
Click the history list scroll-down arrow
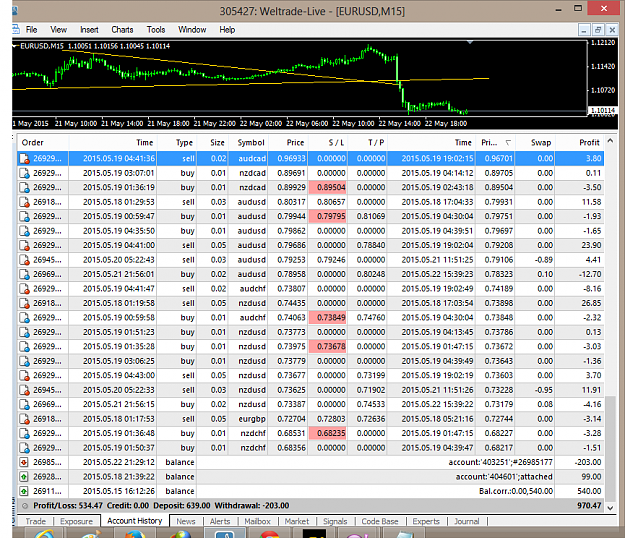(x=610, y=508)
